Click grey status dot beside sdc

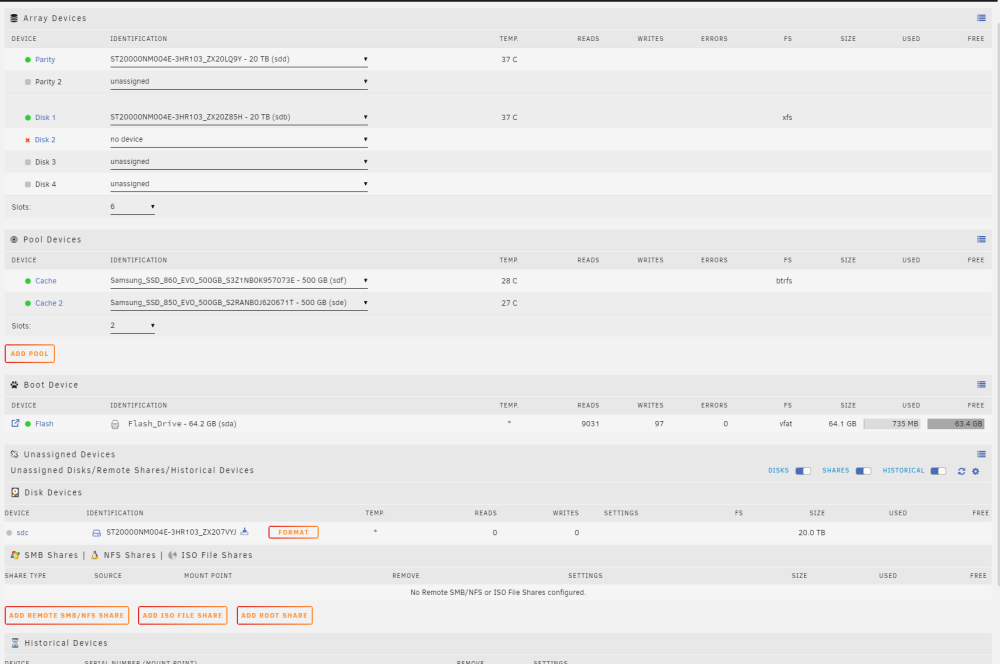[9, 533]
